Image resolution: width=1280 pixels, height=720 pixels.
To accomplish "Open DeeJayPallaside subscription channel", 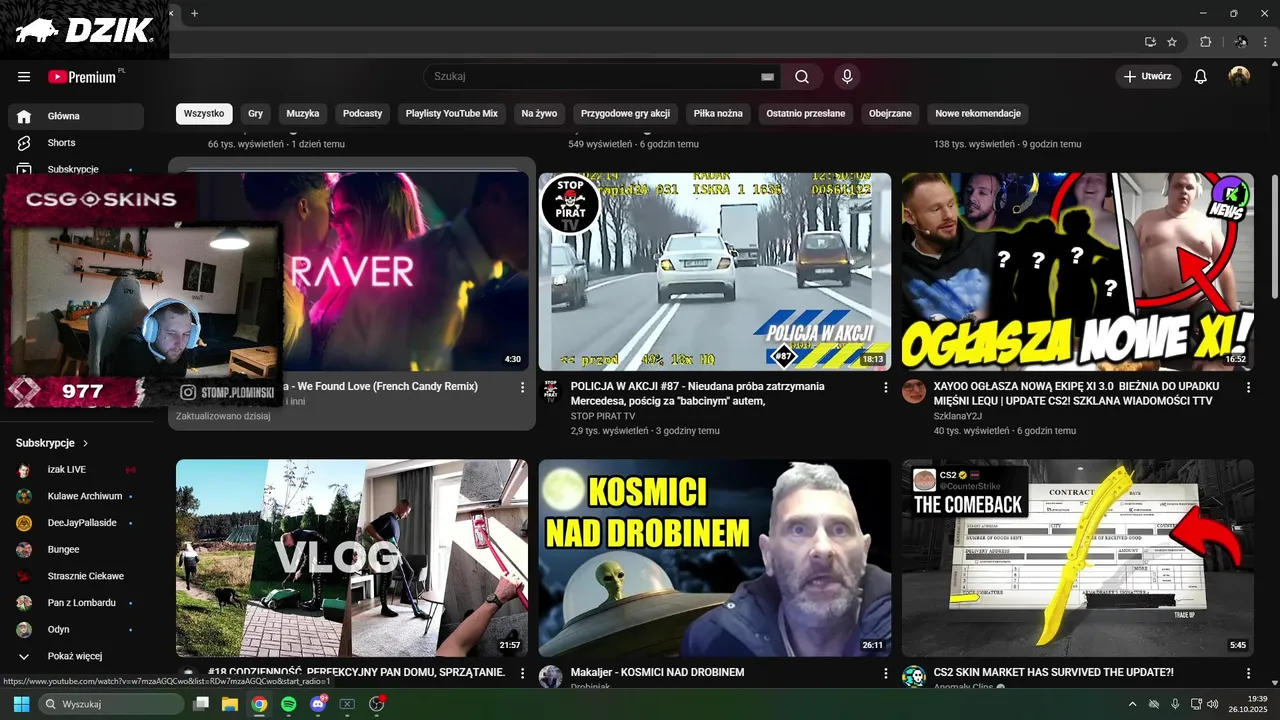I will 76,523.
